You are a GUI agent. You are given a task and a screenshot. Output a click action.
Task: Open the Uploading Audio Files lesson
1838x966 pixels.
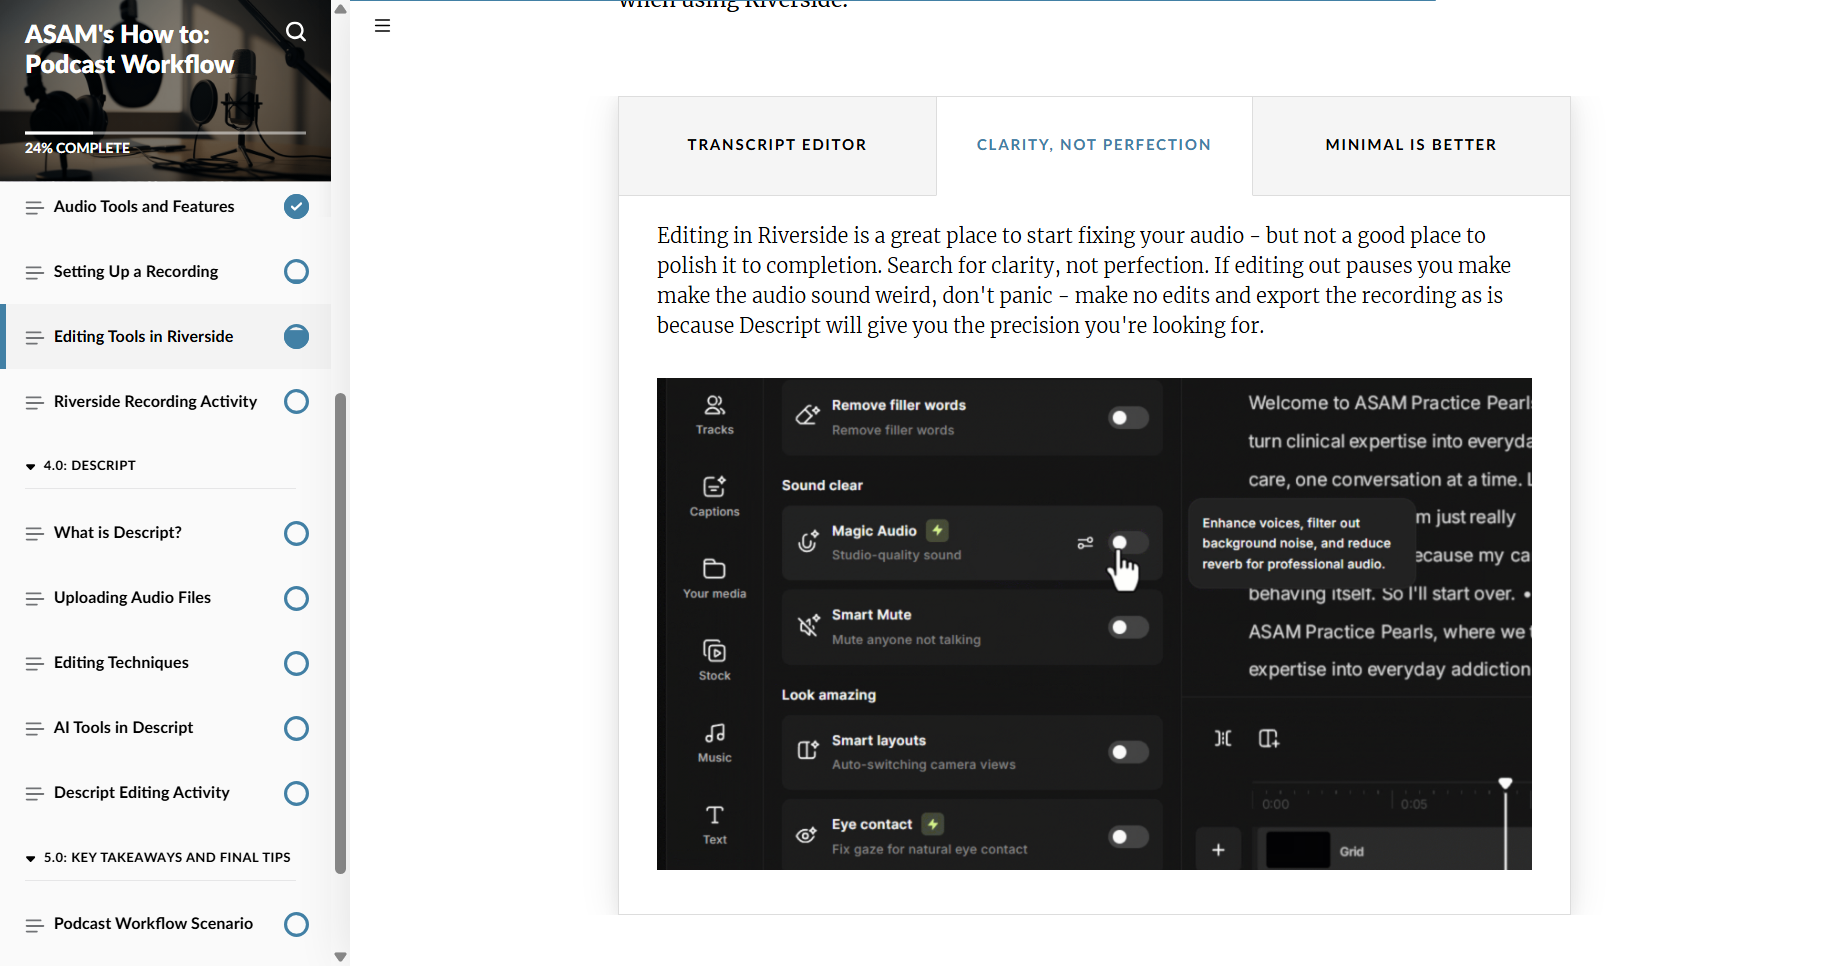point(133,597)
